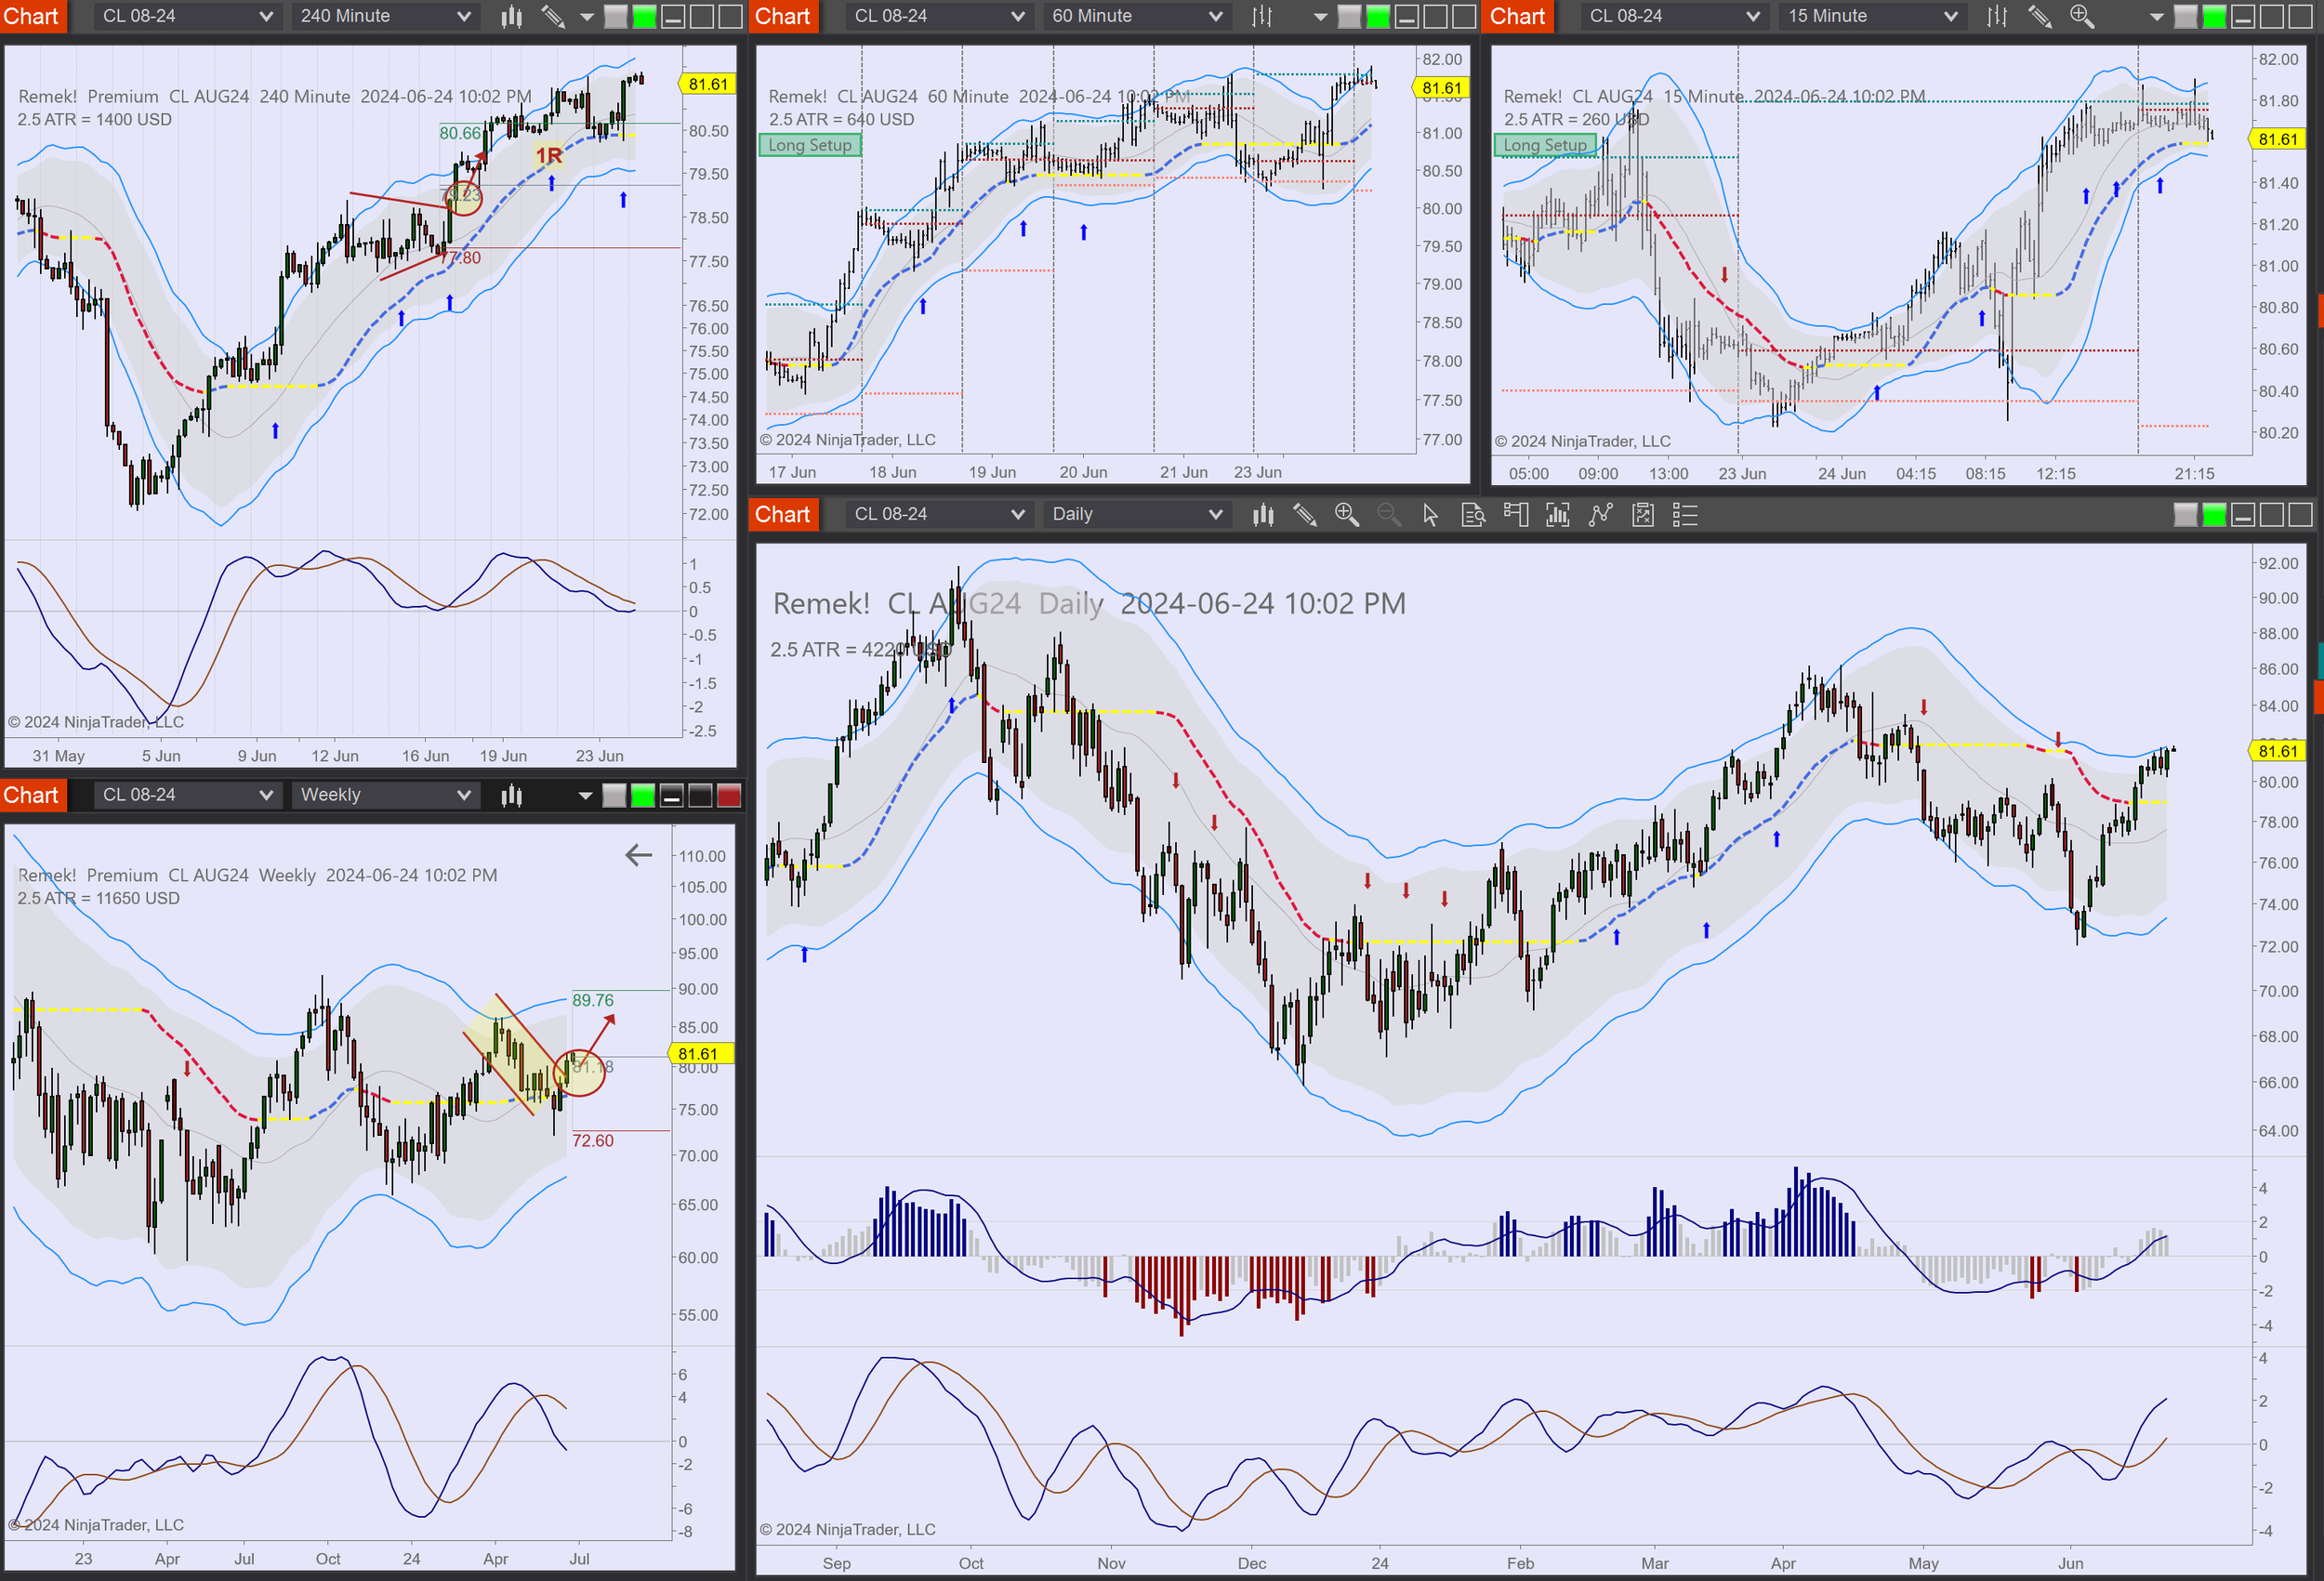
Task: Click the back arrow button on the Weekly chart
Action: [x=638, y=855]
